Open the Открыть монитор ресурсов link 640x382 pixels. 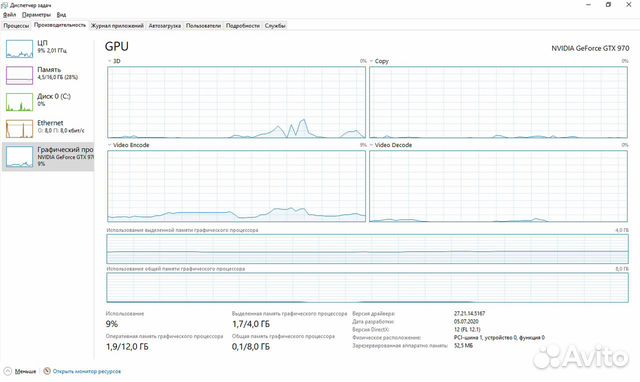[87, 371]
